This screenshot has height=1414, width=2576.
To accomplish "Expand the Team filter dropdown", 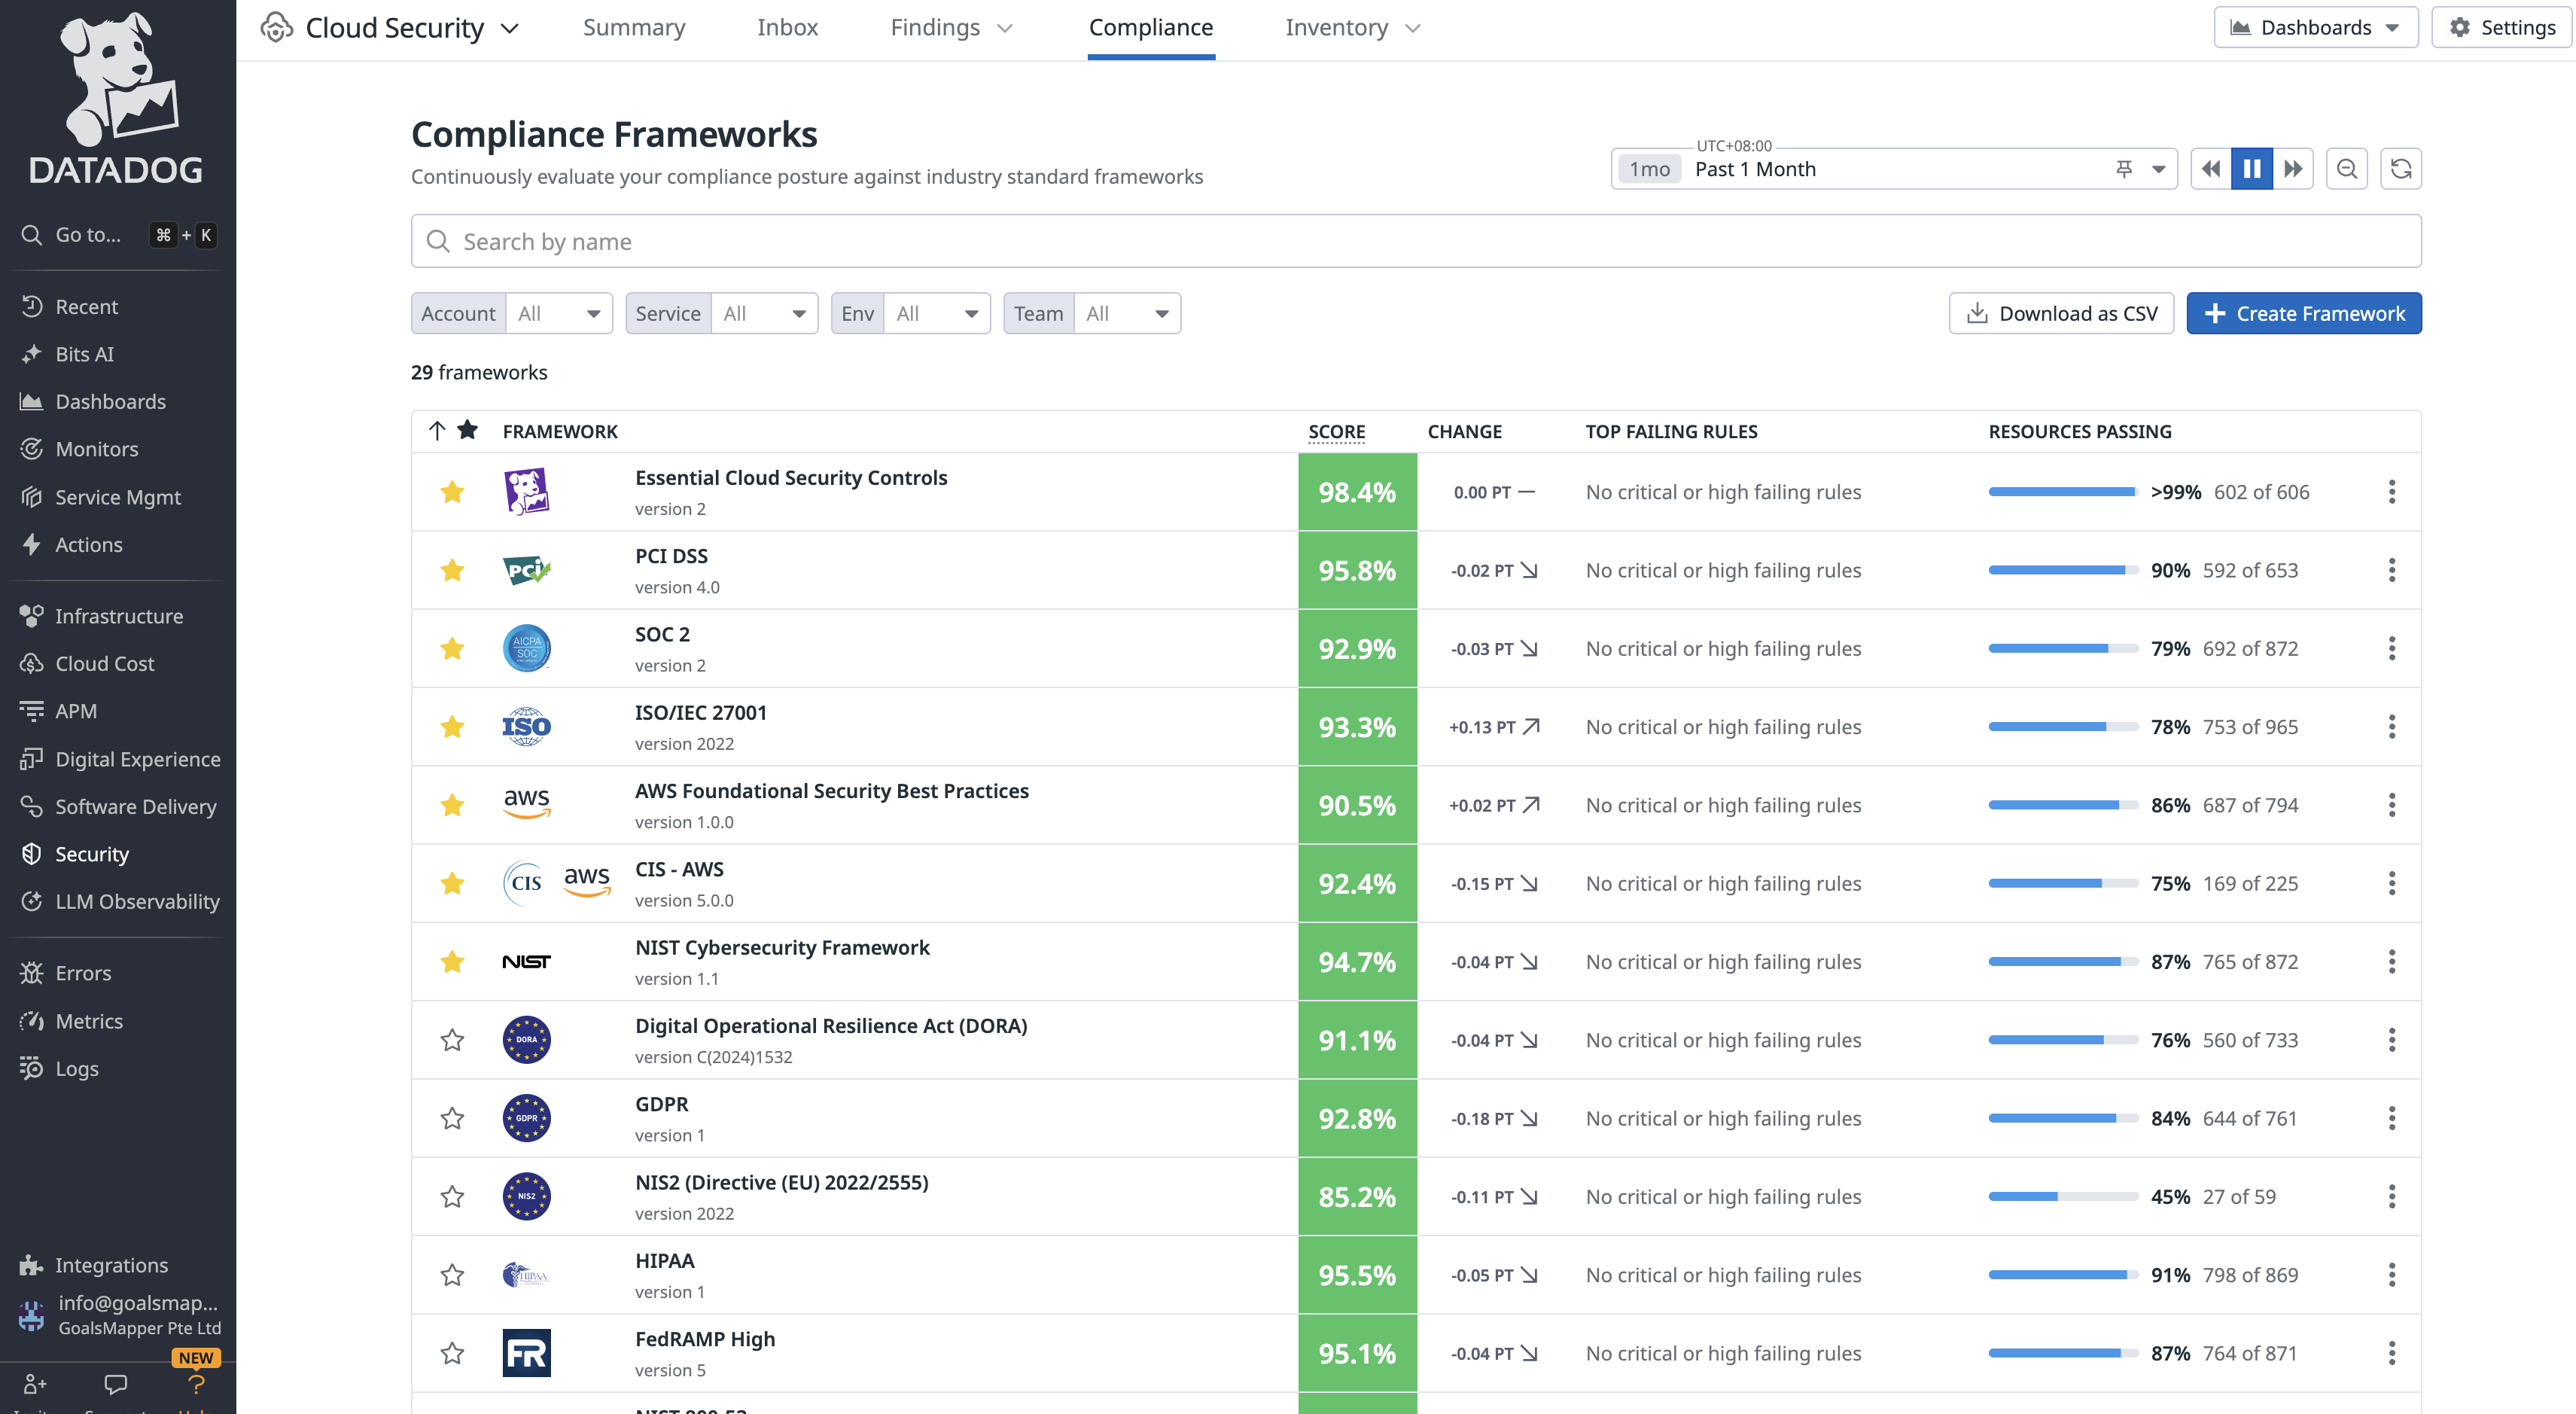I will (x=1127, y=314).
